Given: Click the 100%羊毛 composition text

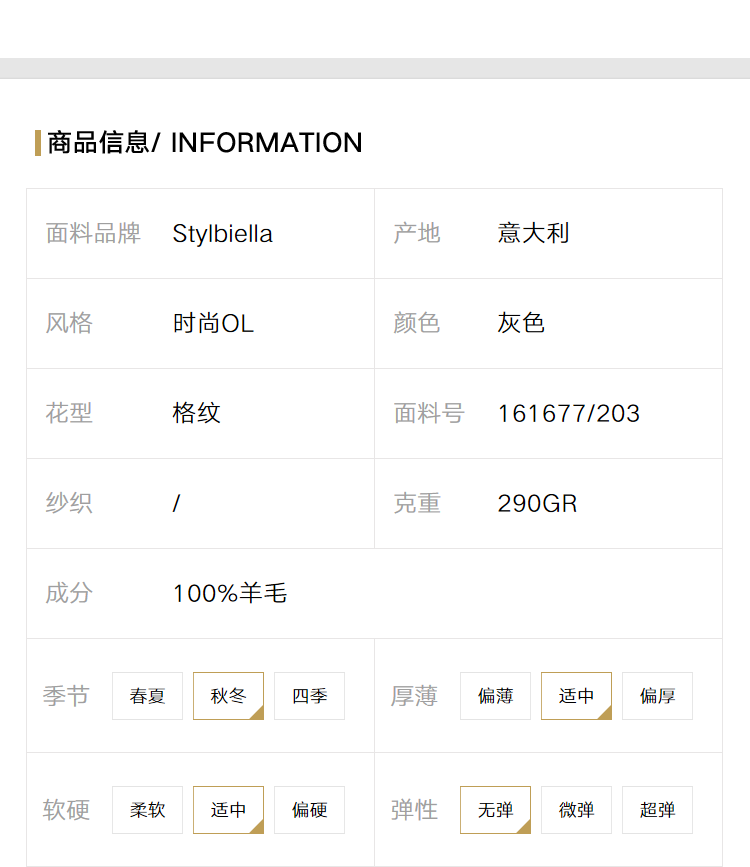Looking at the screenshot, I should click(230, 593).
